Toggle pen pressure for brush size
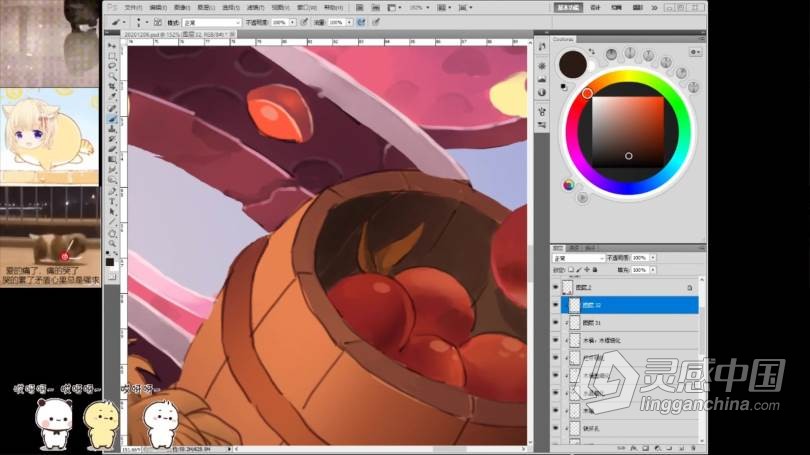The height and width of the screenshot is (455, 810). (x=376, y=22)
